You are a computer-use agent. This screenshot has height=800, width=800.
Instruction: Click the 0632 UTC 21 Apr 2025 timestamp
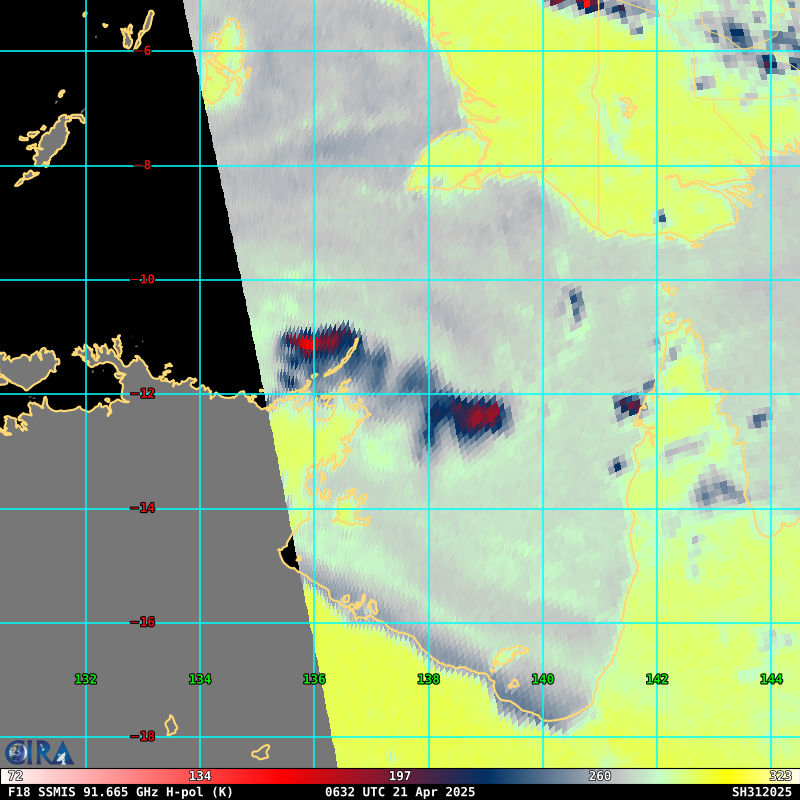(x=400, y=792)
